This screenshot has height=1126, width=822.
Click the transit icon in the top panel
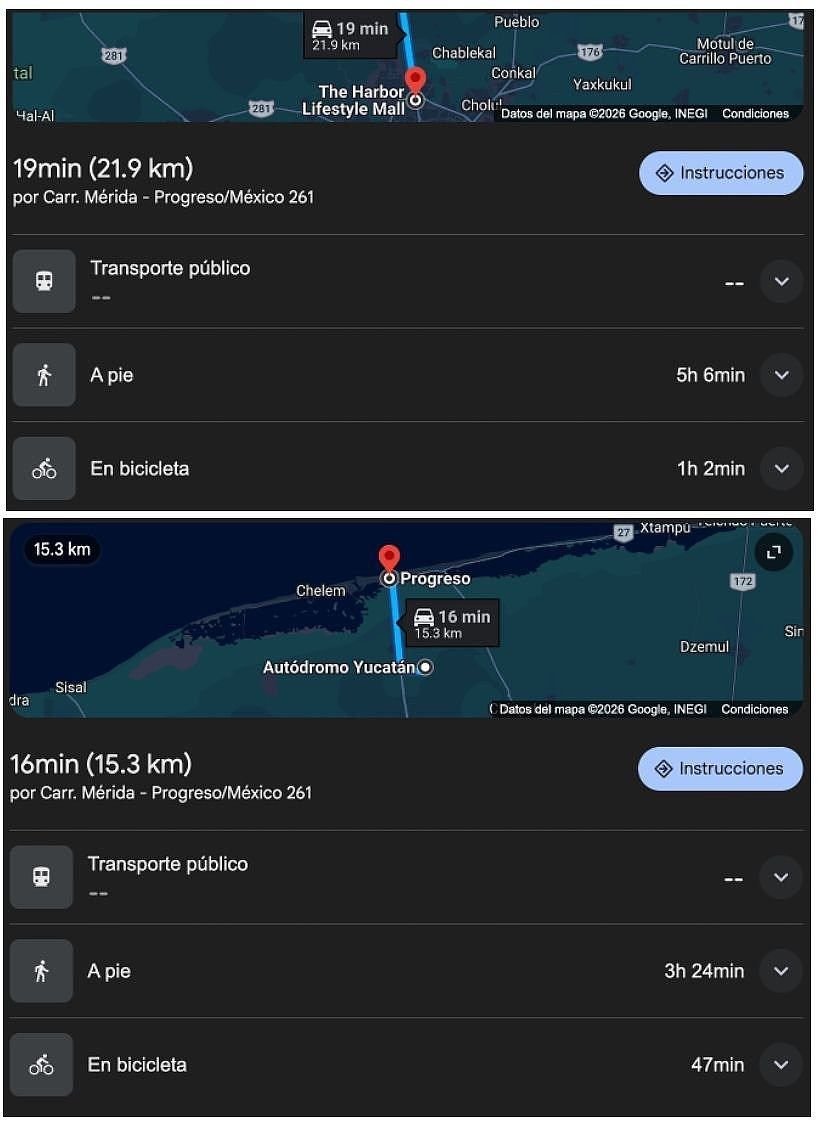click(44, 281)
